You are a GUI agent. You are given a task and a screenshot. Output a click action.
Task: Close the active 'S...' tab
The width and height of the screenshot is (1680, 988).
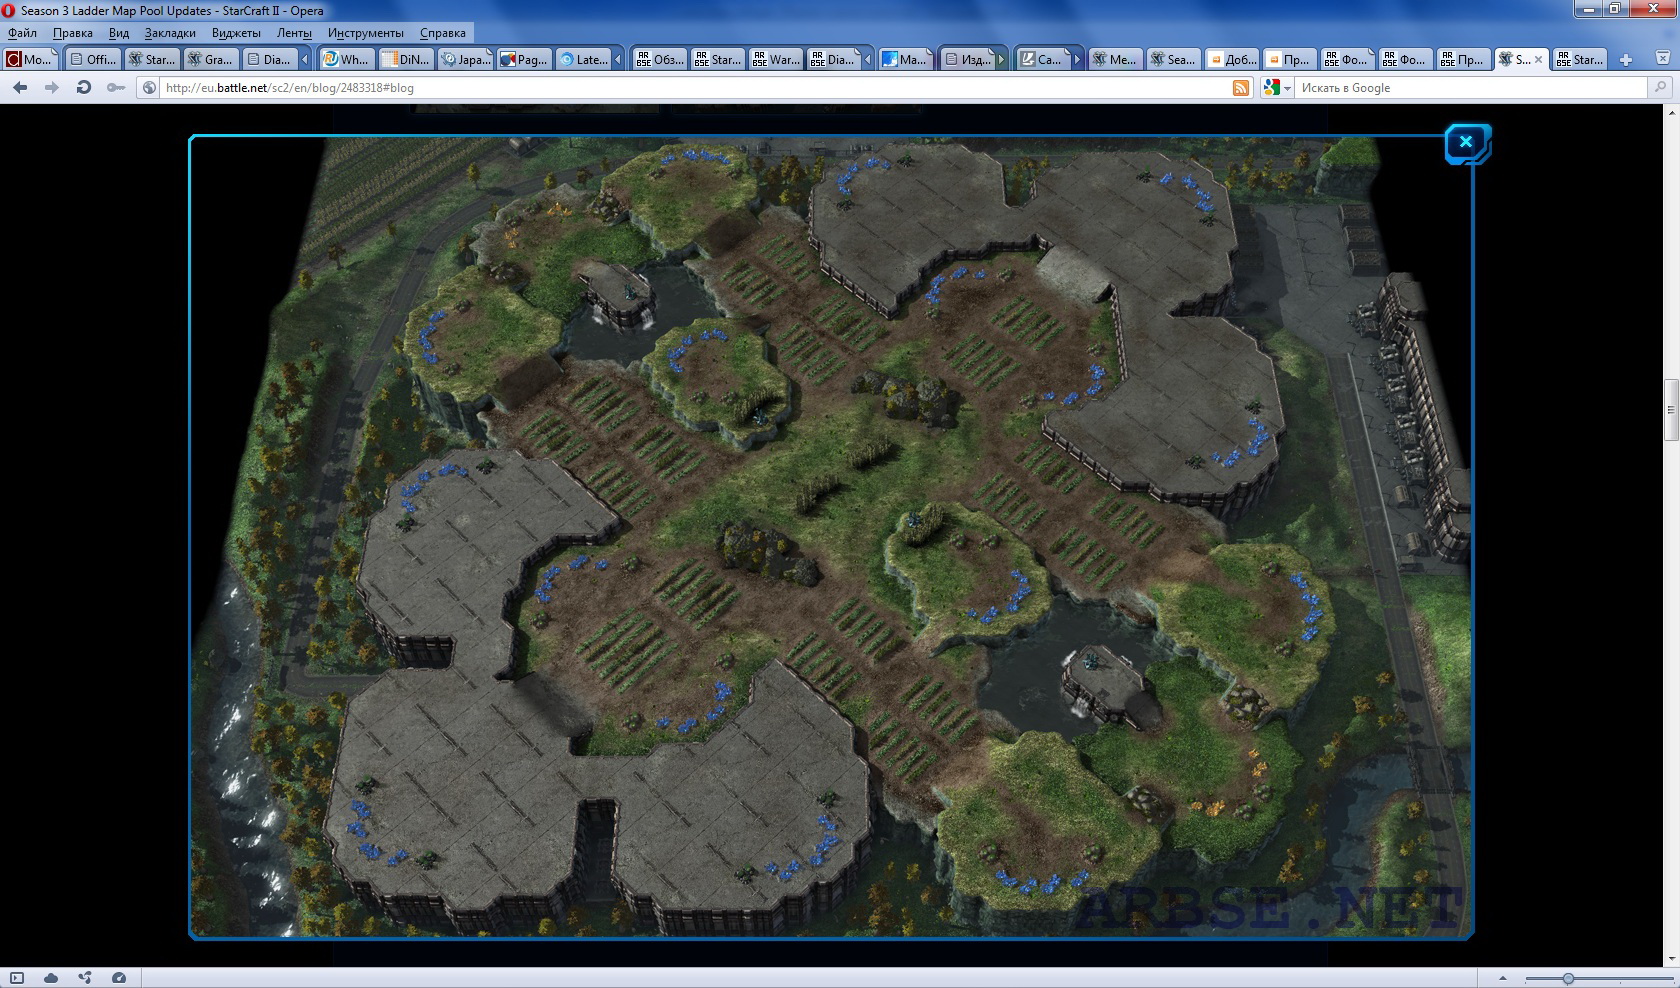[1539, 60]
